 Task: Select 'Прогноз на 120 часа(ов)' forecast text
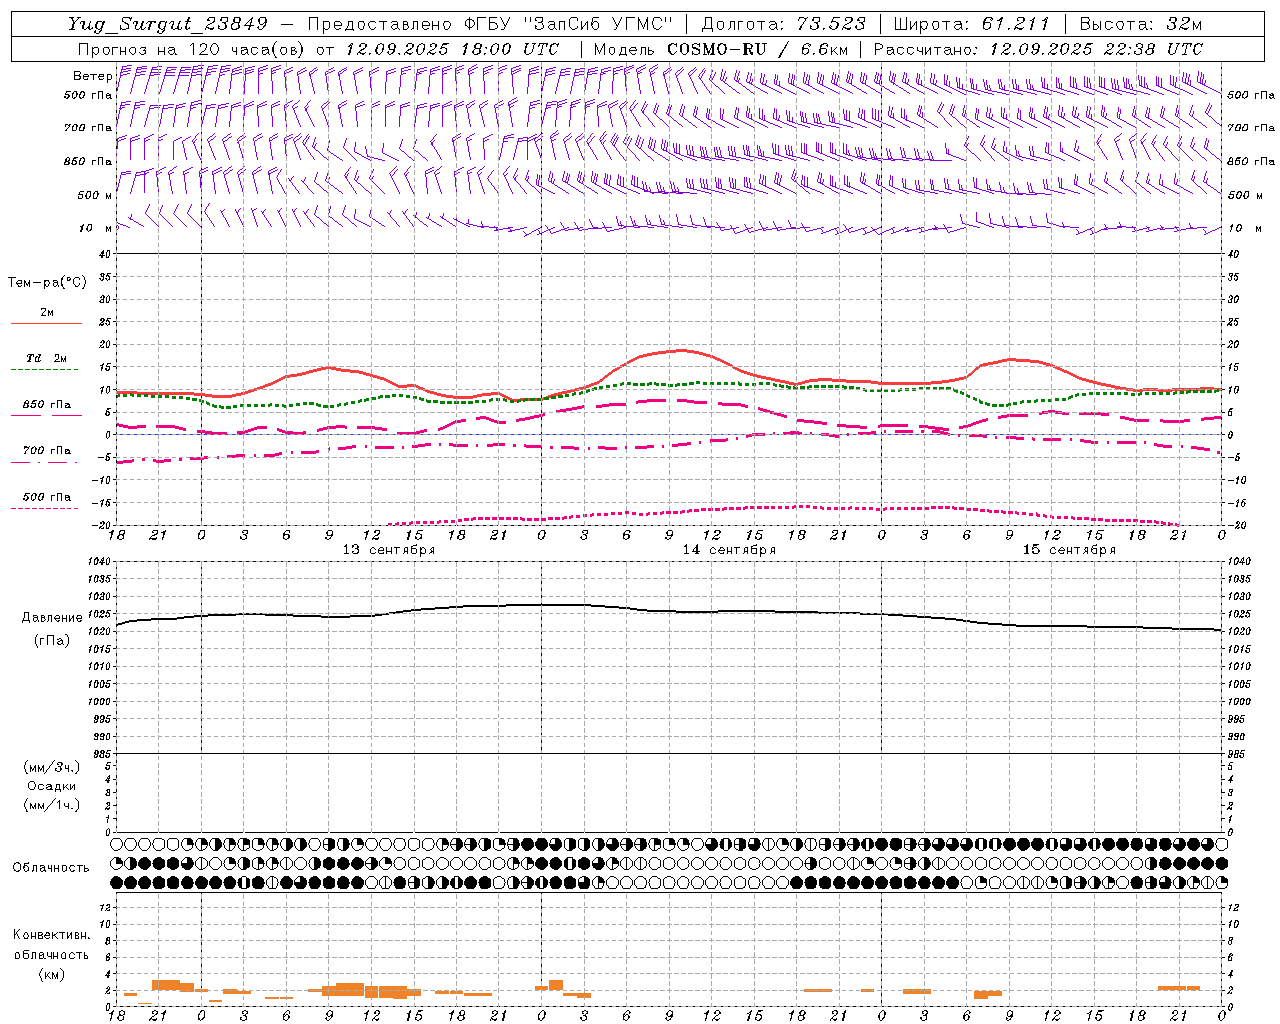click(192, 49)
